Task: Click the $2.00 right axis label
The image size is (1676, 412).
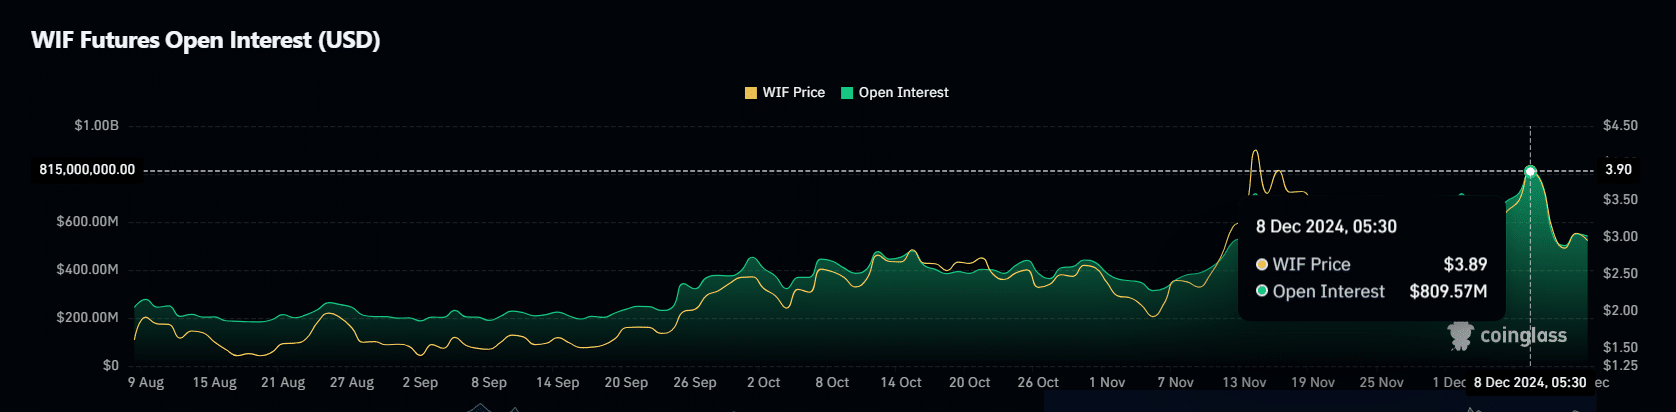Action: [x=1620, y=310]
